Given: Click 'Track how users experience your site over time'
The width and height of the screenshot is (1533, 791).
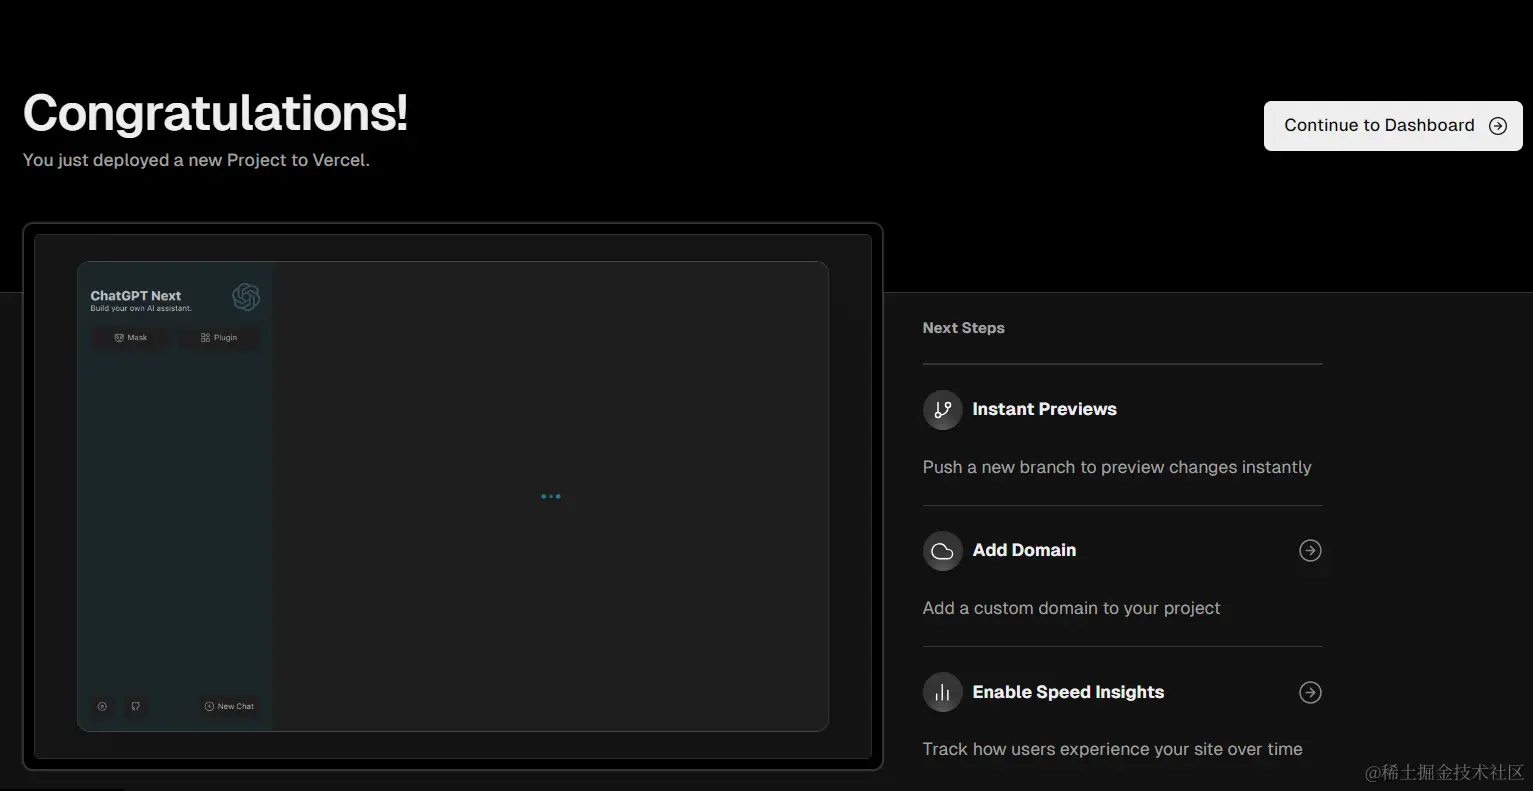Looking at the screenshot, I should pyautogui.click(x=1112, y=749).
